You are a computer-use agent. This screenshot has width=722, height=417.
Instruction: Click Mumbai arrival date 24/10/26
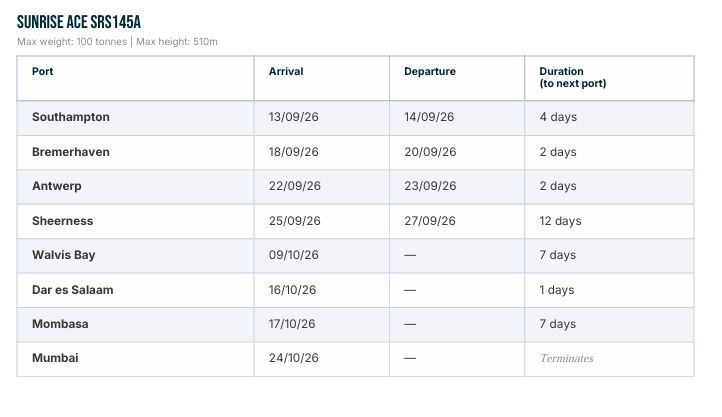coord(294,358)
